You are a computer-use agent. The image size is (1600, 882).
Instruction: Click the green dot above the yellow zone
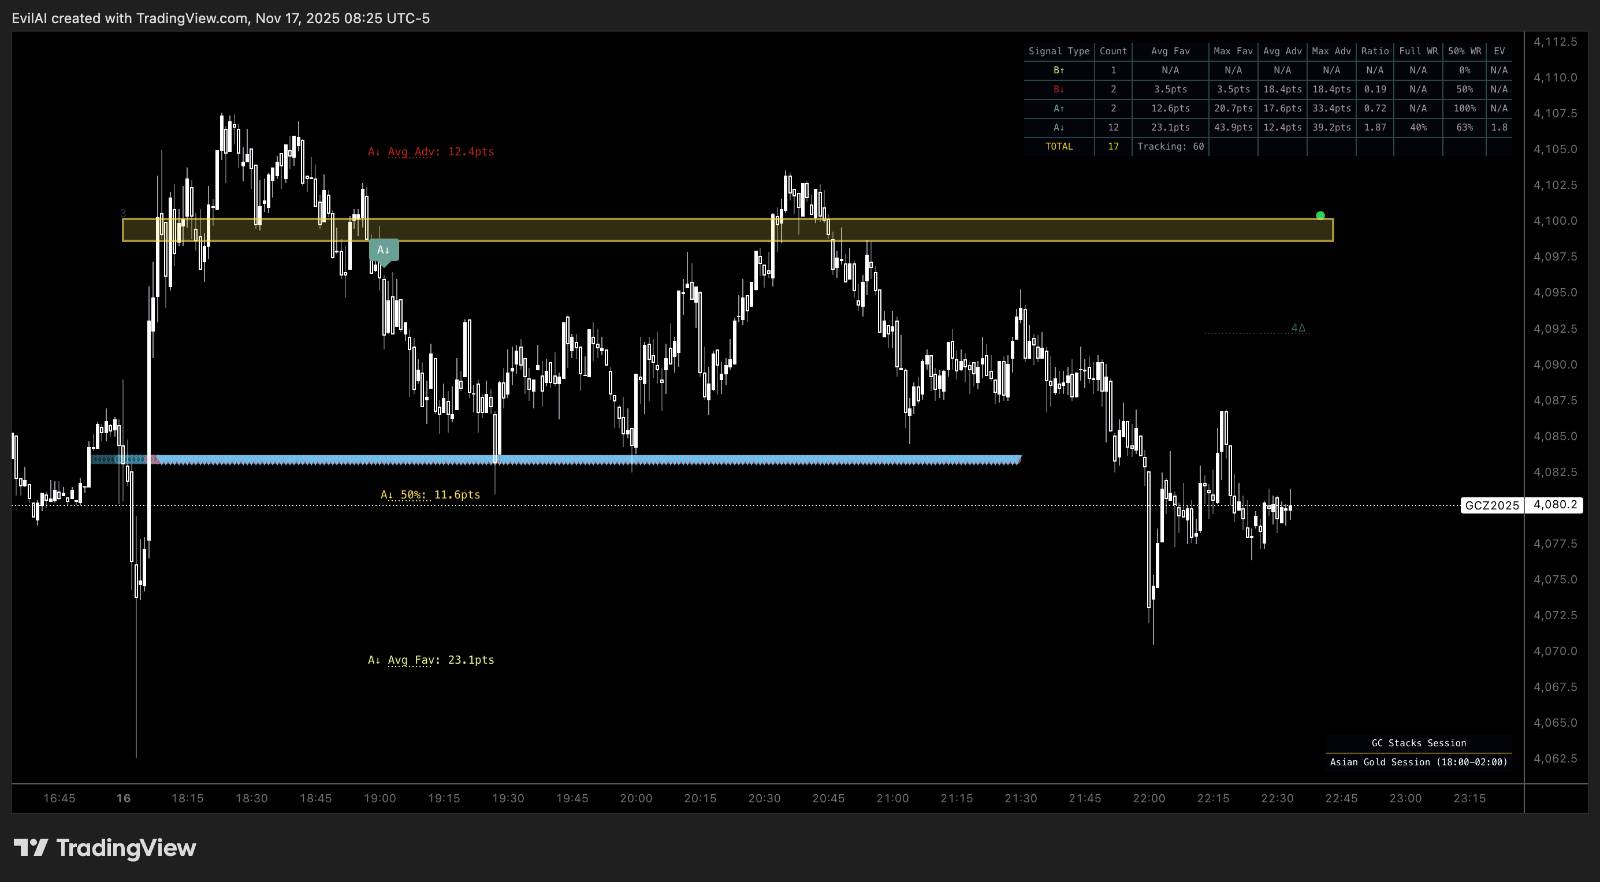1320,215
